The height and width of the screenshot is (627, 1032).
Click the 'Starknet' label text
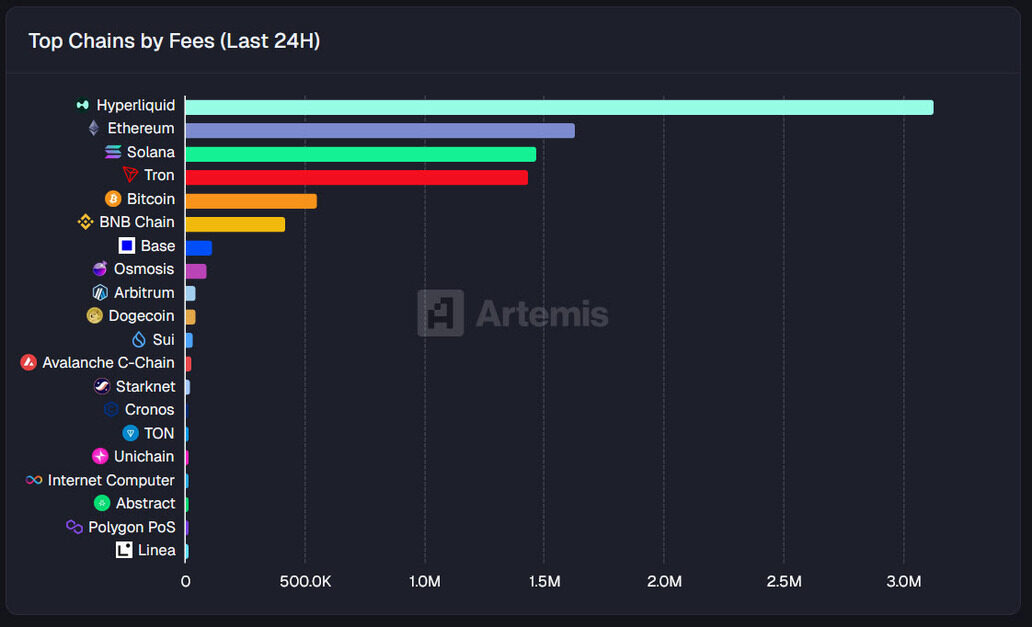[145, 386]
